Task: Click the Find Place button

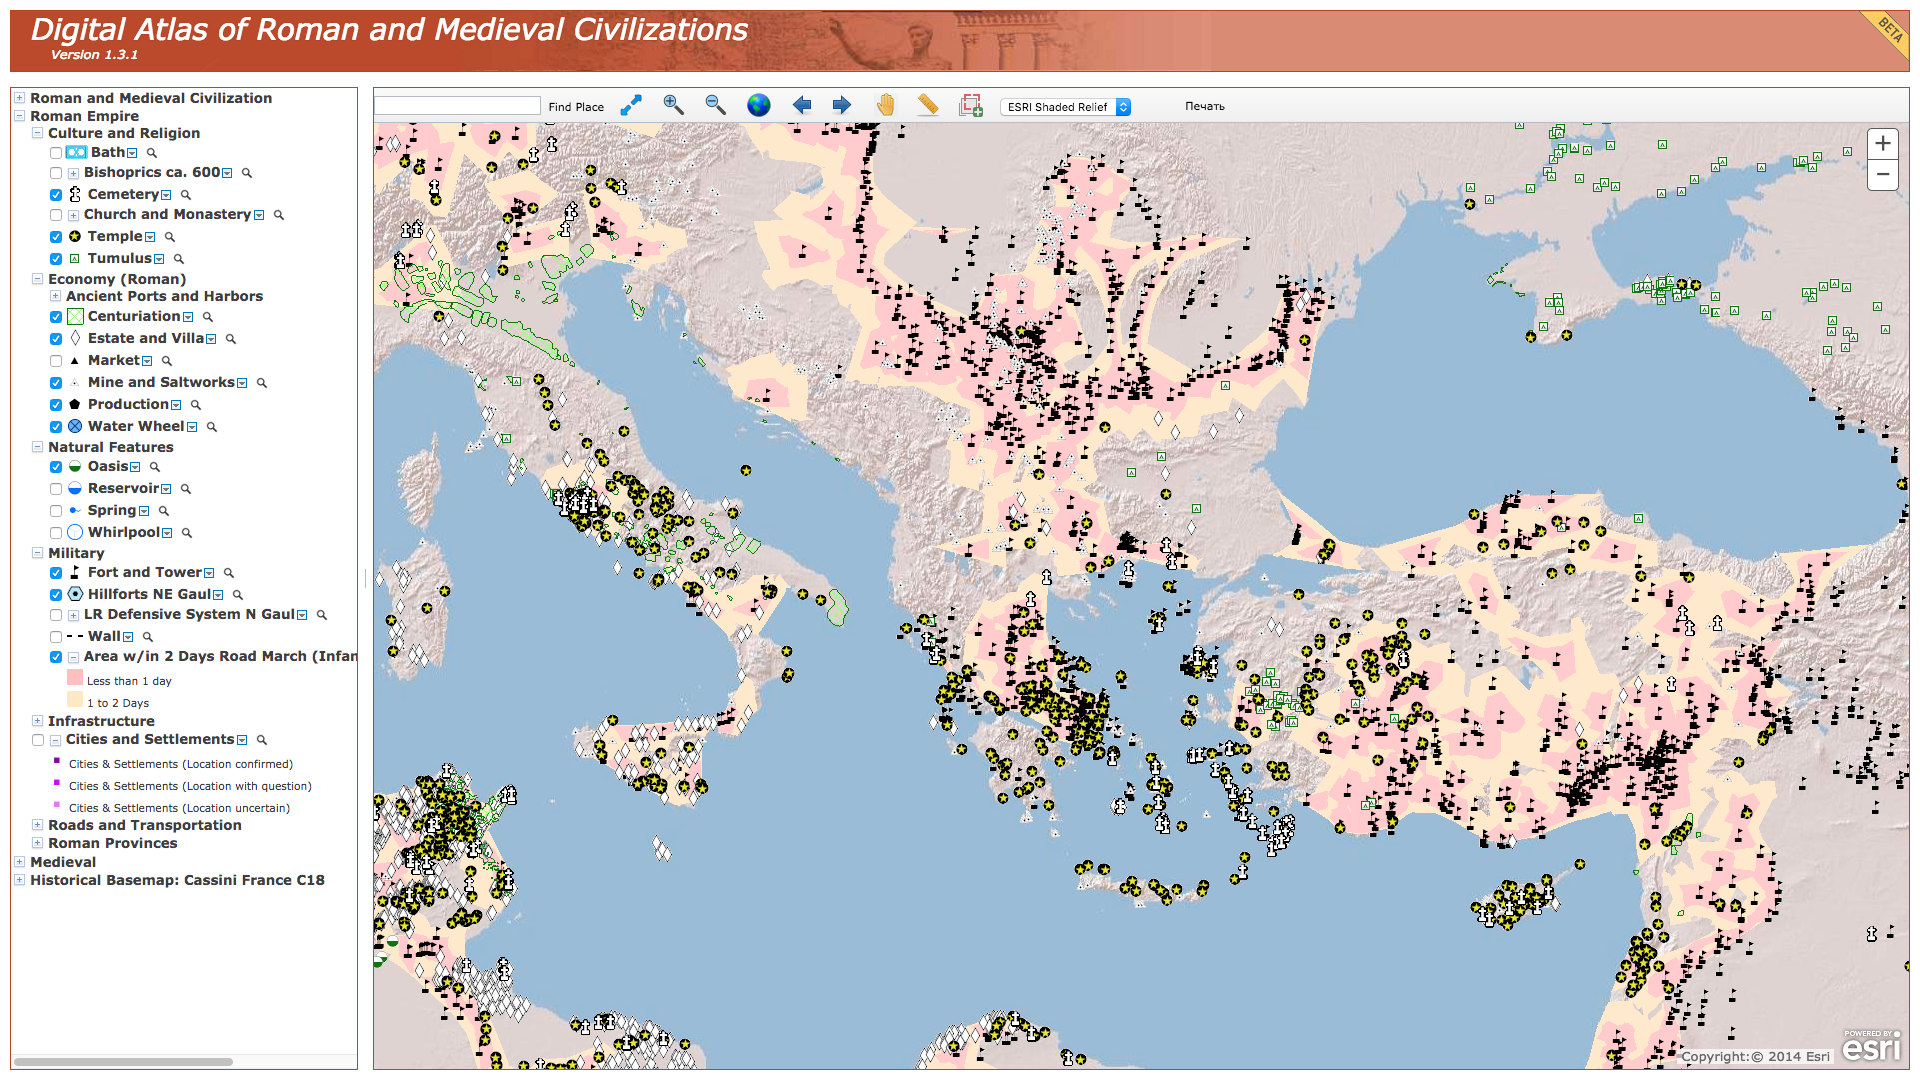Action: [x=576, y=107]
